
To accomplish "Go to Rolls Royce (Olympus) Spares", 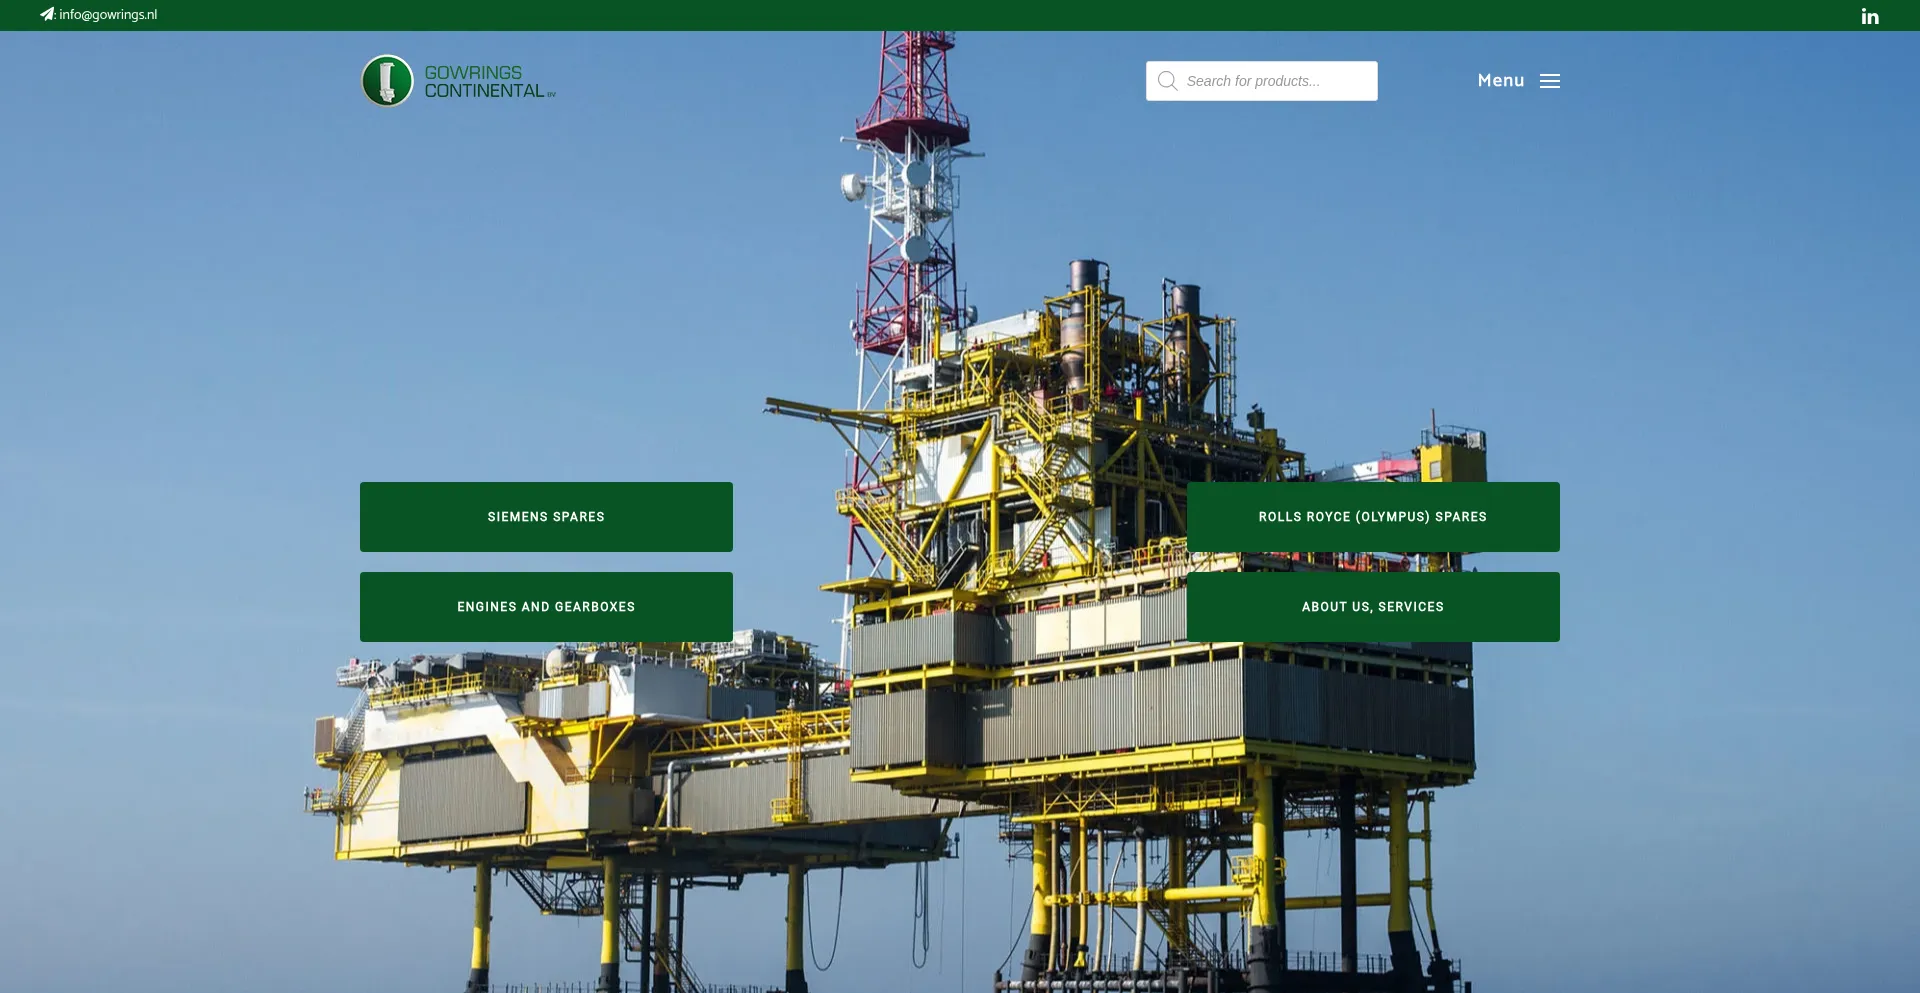I will coord(1372,517).
